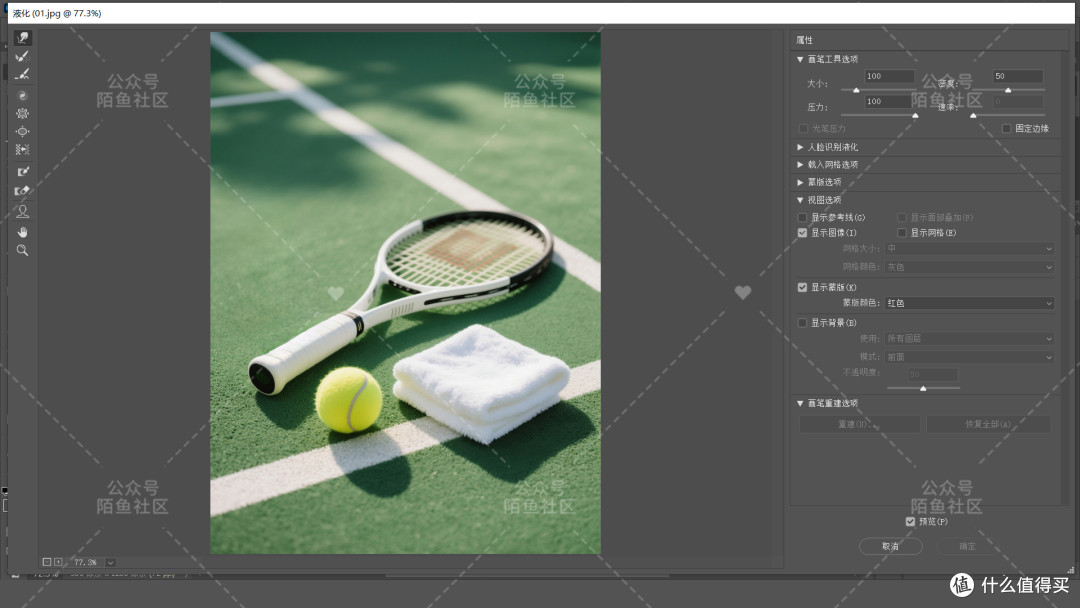Open the 使用 dropdown showing 所有图层

pos(969,339)
